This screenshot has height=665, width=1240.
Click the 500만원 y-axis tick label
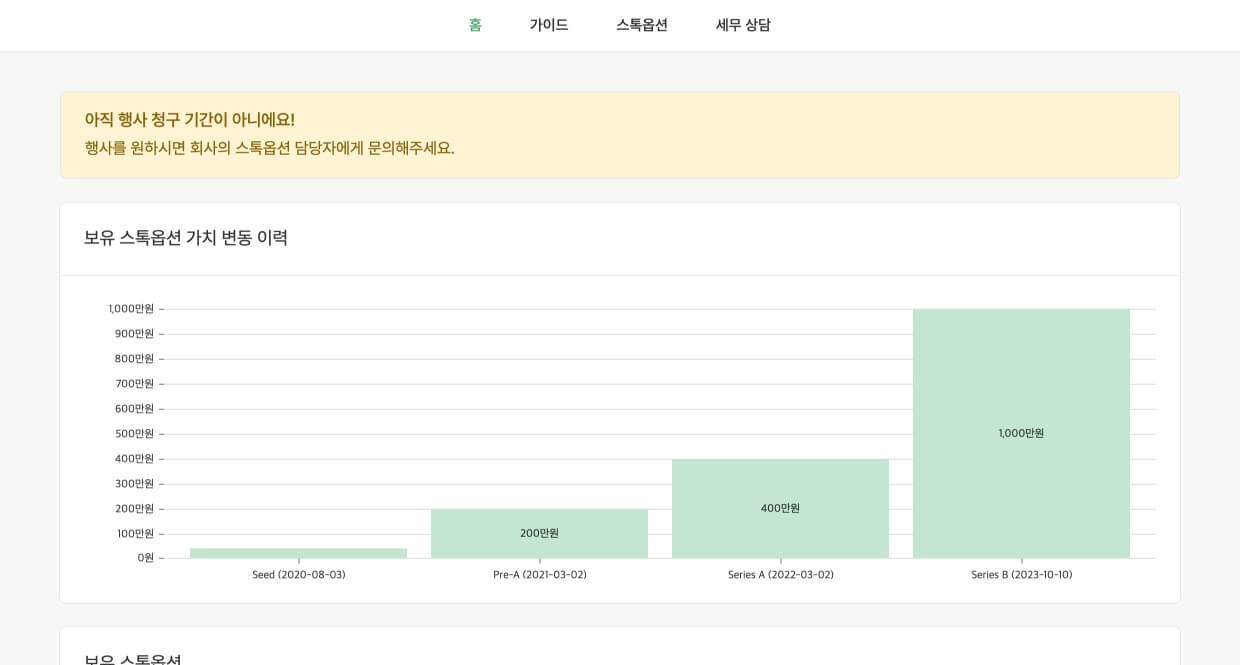[134, 434]
